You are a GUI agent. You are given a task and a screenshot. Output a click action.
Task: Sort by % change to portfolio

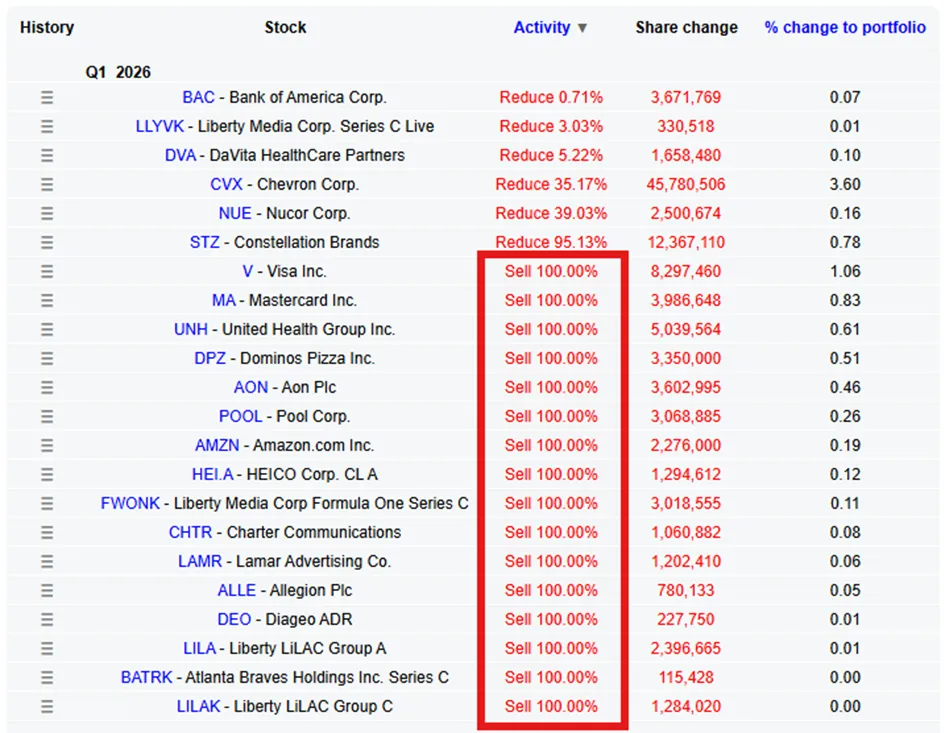tap(845, 28)
